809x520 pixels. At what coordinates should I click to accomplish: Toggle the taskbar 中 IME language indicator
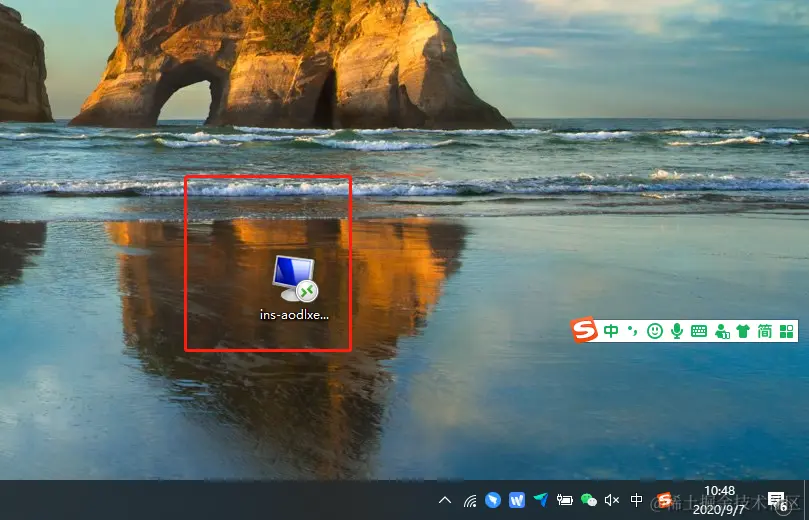pyautogui.click(x=637, y=500)
